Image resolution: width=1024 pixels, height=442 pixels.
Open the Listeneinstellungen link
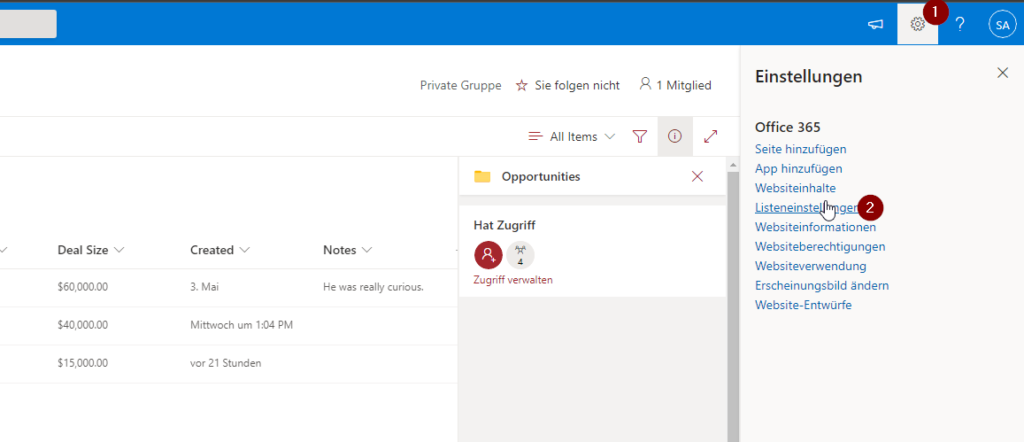click(806, 208)
